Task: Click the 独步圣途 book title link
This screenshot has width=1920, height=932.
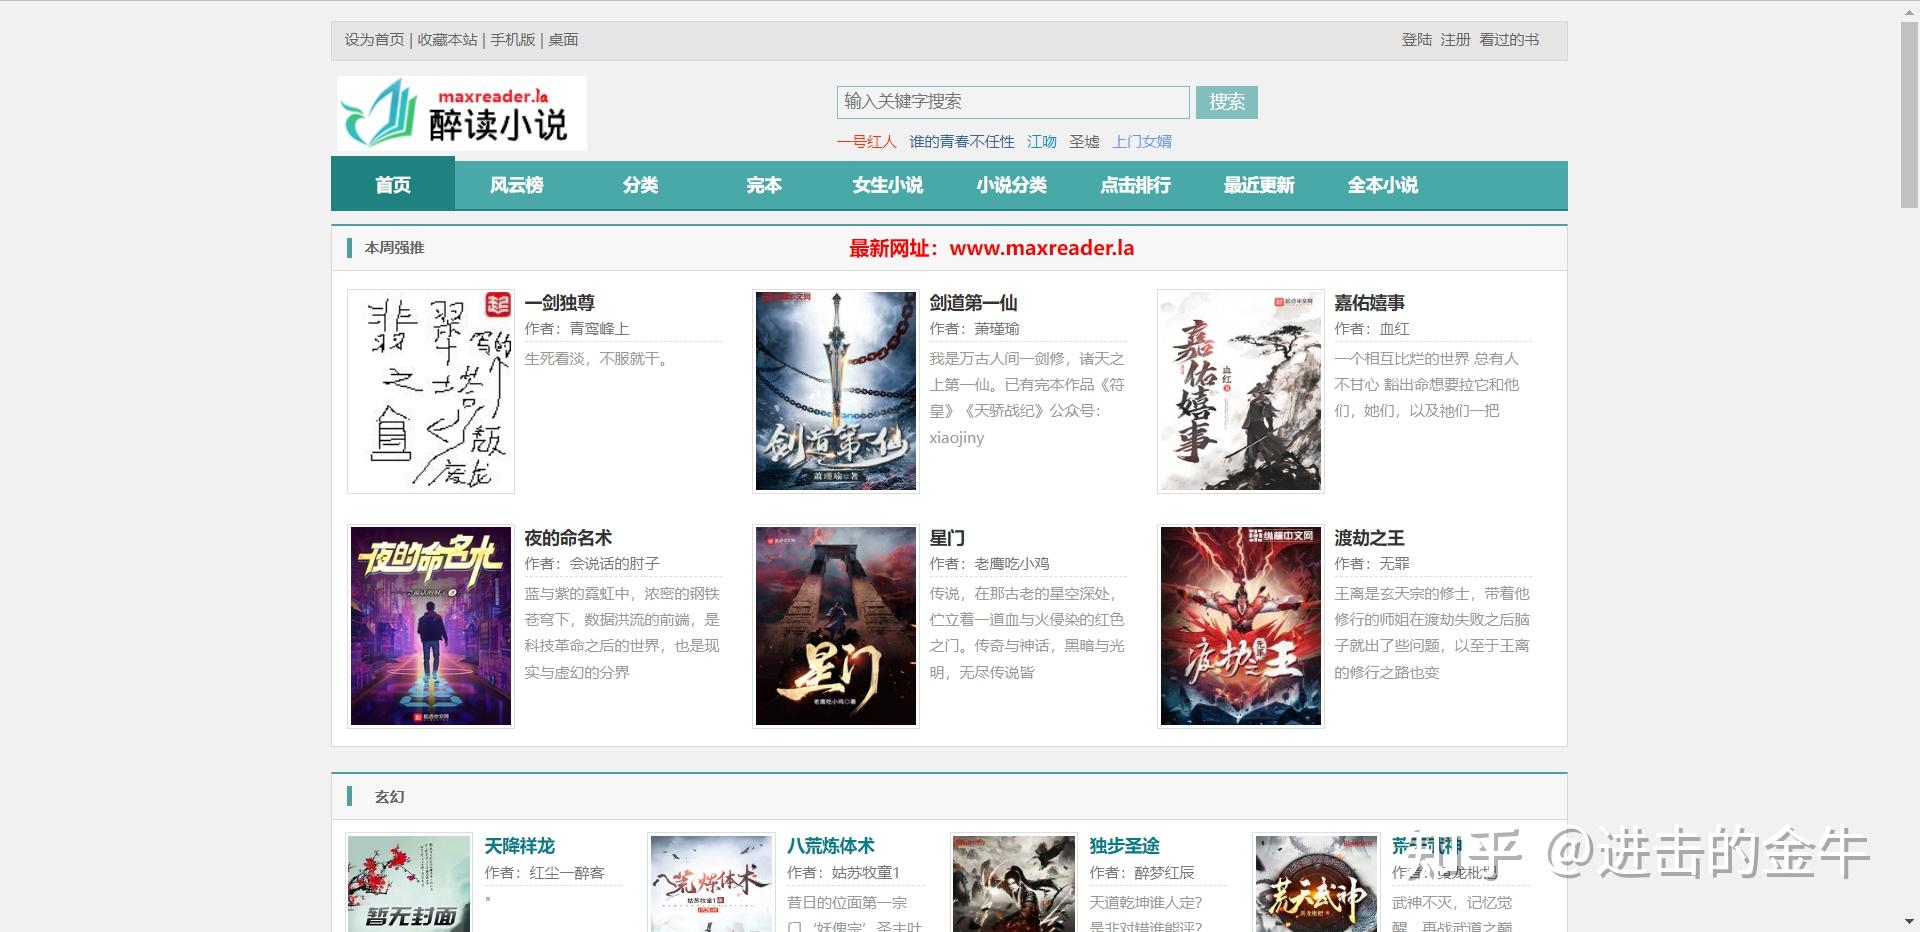Action: pos(1125,846)
